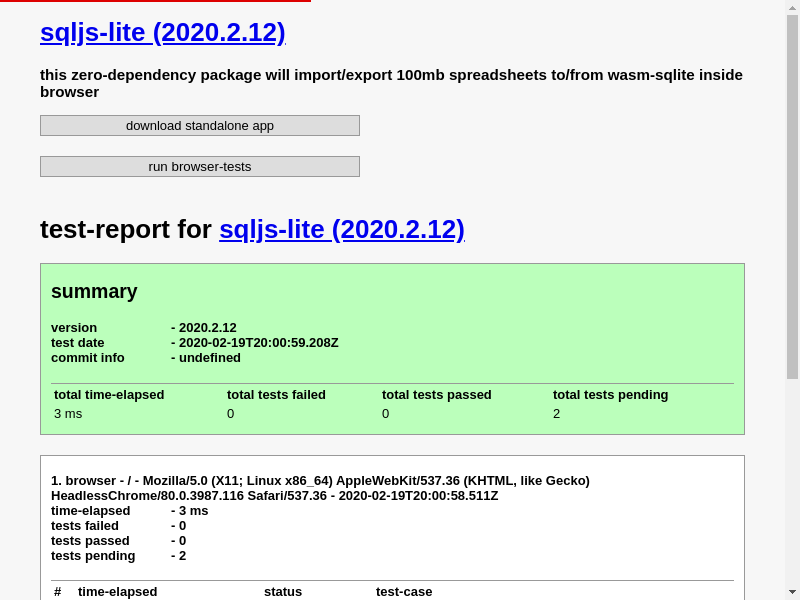The image size is (800, 600).
Task: Click the package description text
Action: point(391,83)
